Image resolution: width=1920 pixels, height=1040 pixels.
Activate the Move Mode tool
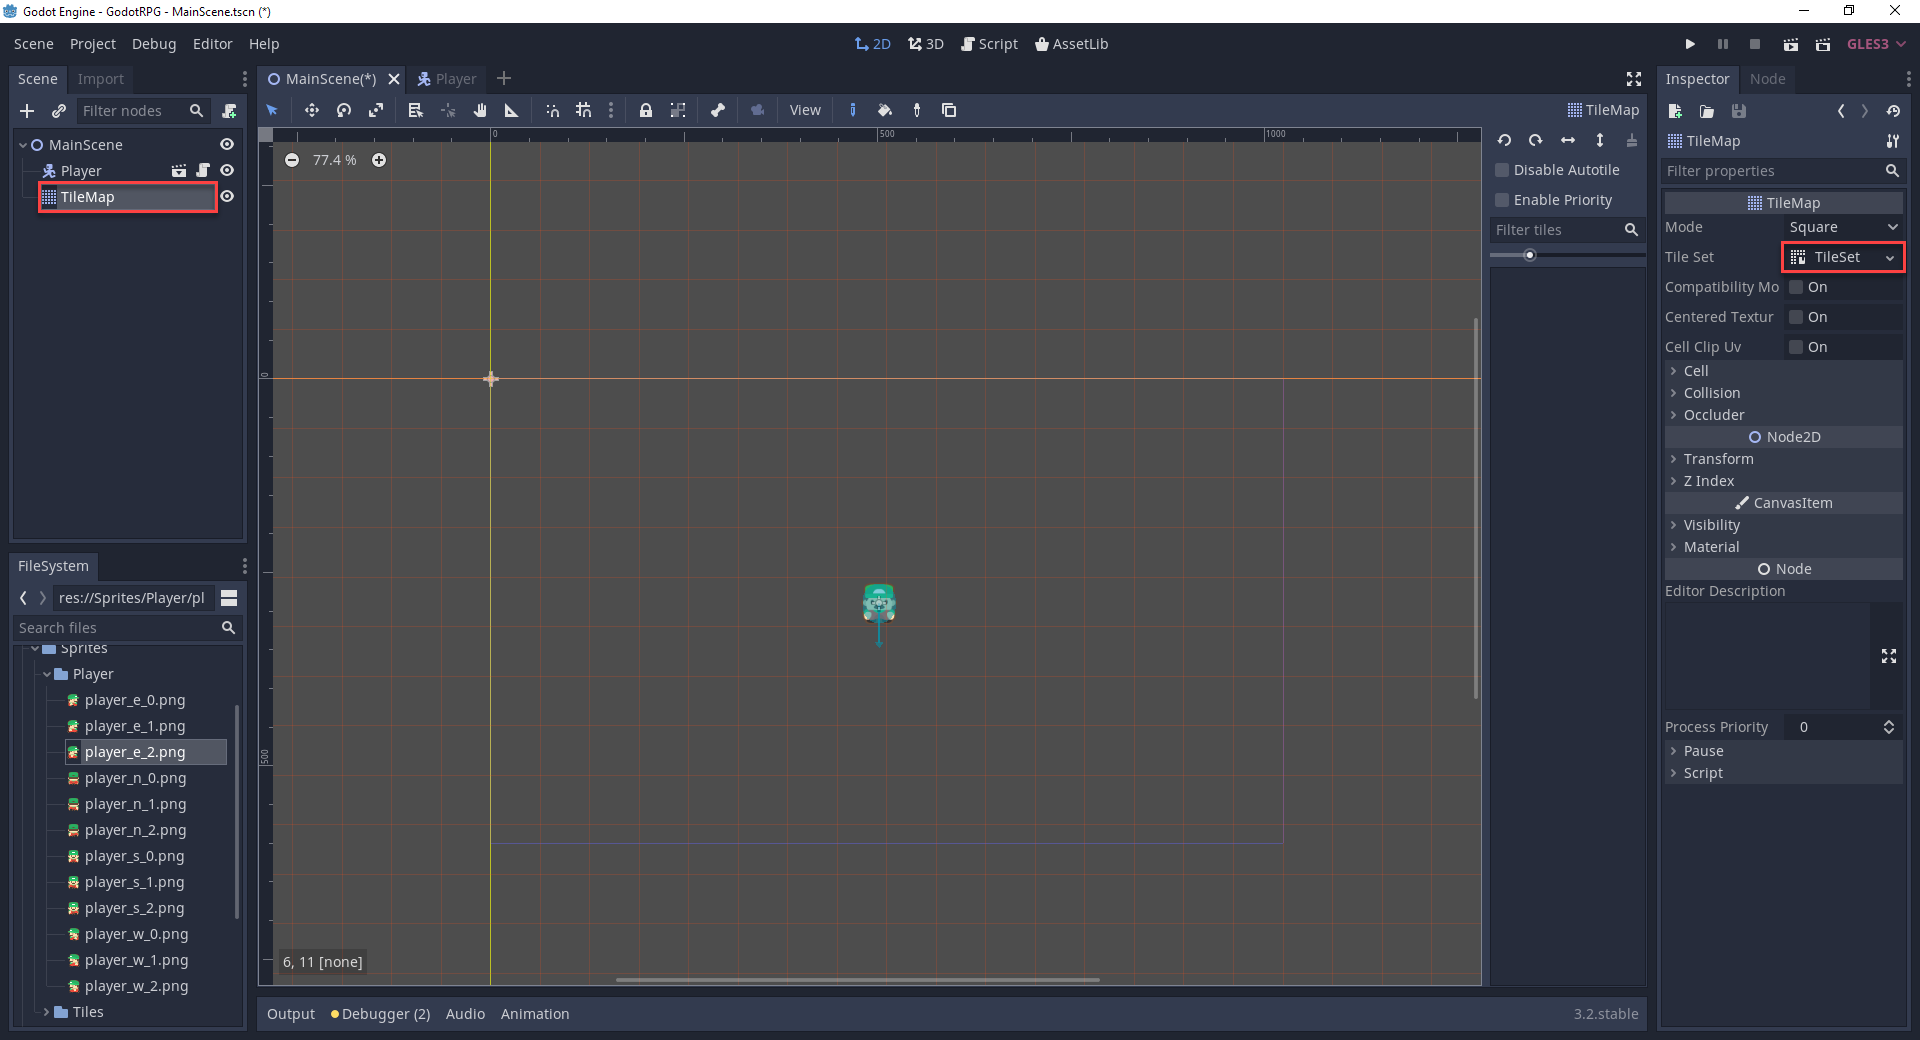pyautogui.click(x=312, y=110)
